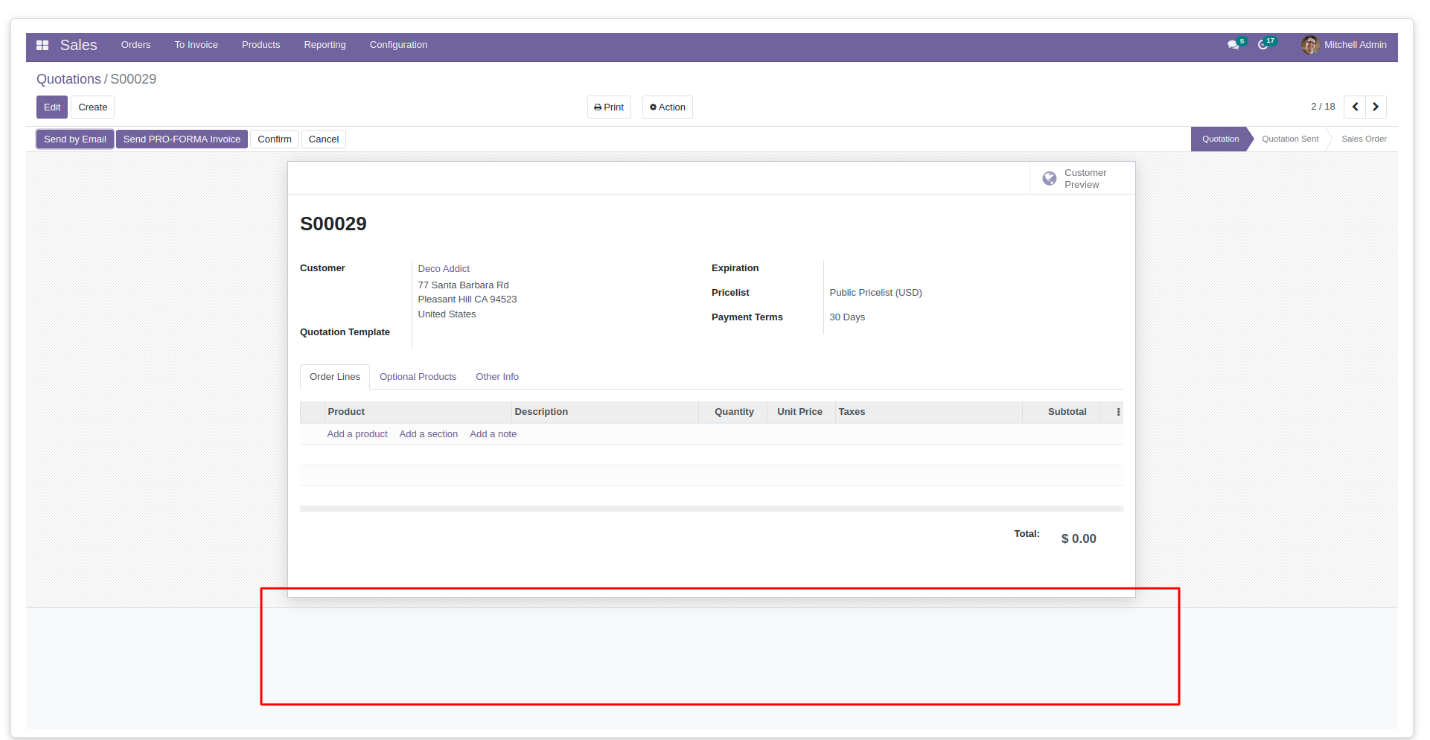1430x740 pixels.
Task: Open the Orders menu
Action: pyautogui.click(x=136, y=45)
